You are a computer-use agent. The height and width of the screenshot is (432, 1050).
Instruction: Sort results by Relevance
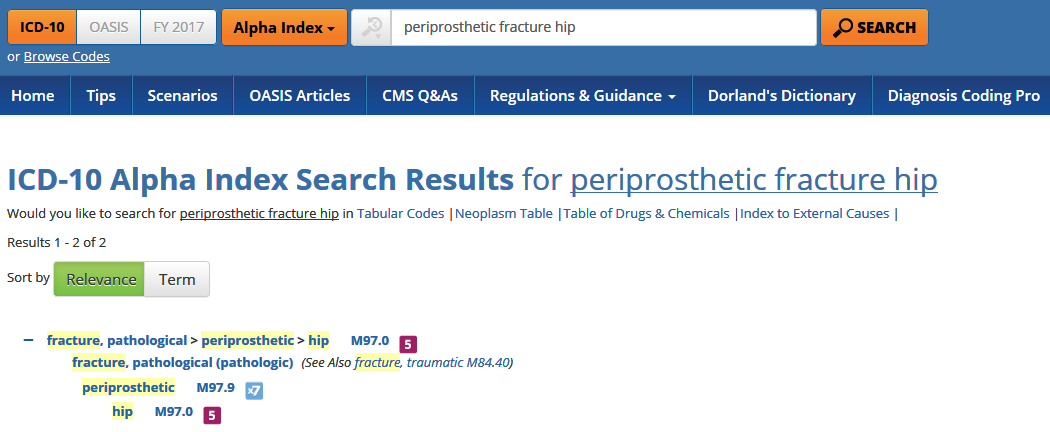point(100,279)
